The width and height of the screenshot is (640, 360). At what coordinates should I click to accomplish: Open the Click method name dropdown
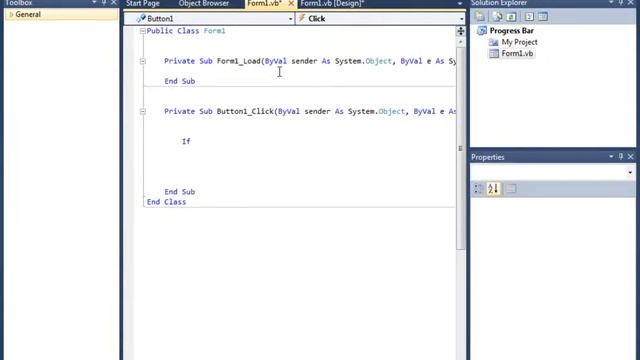pos(462,19)
